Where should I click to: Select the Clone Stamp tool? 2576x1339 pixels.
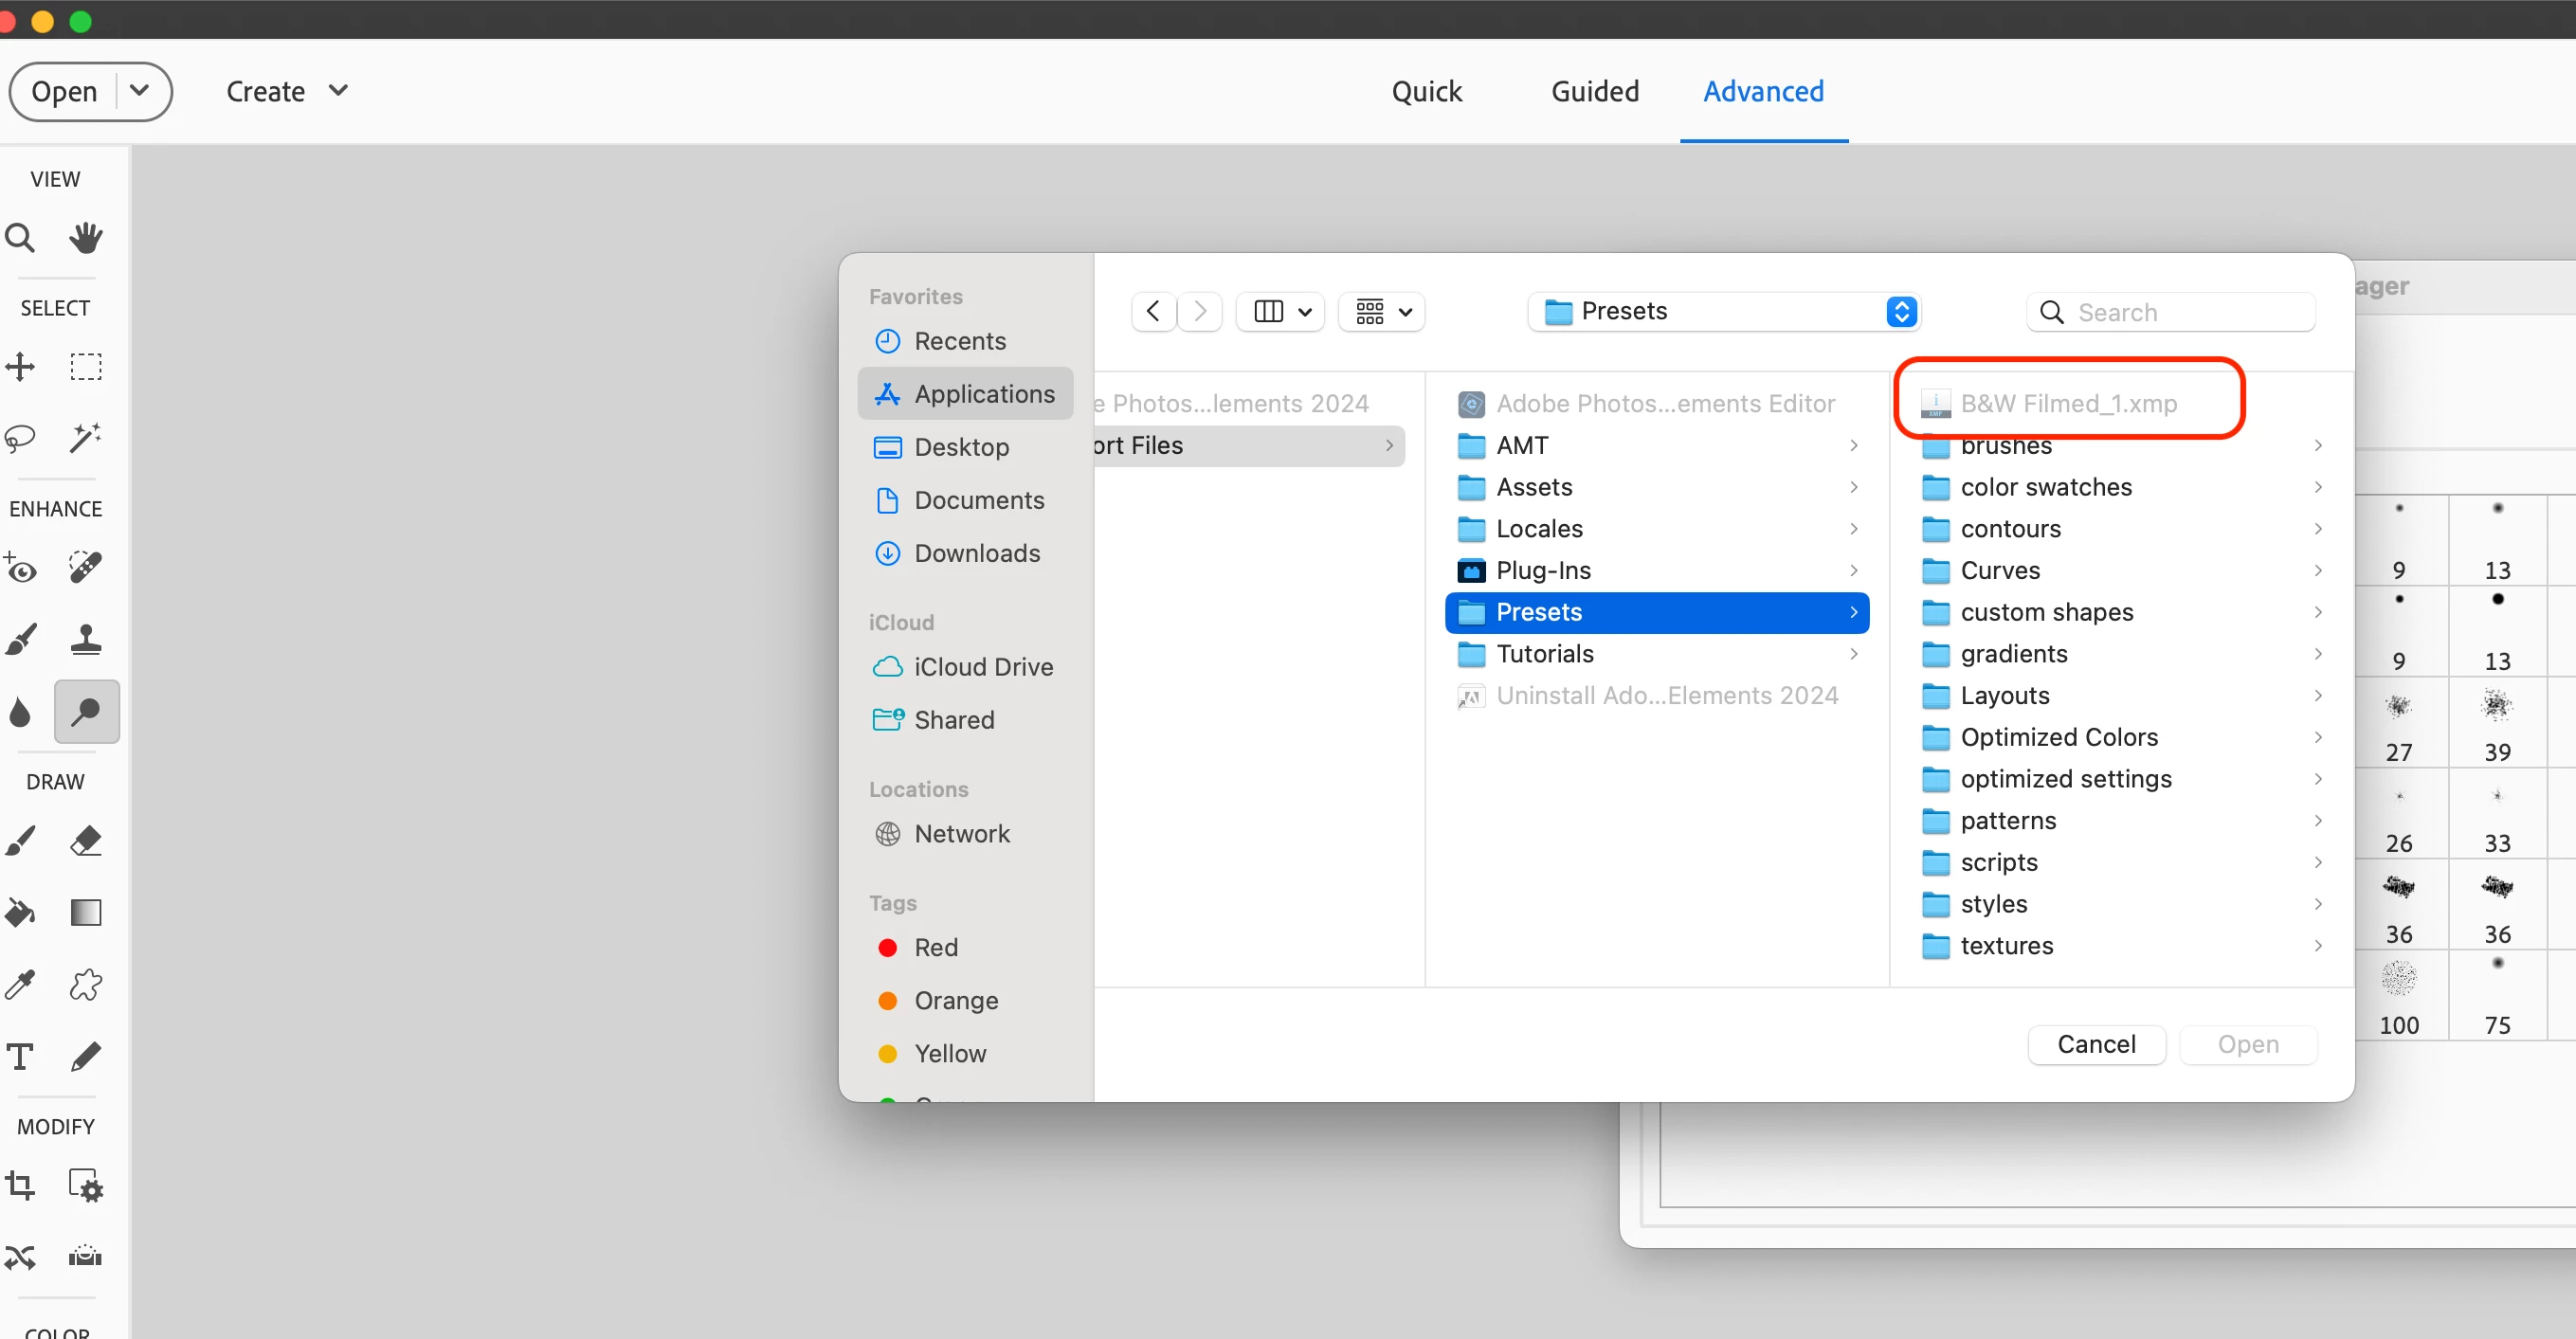click(86, 639)
